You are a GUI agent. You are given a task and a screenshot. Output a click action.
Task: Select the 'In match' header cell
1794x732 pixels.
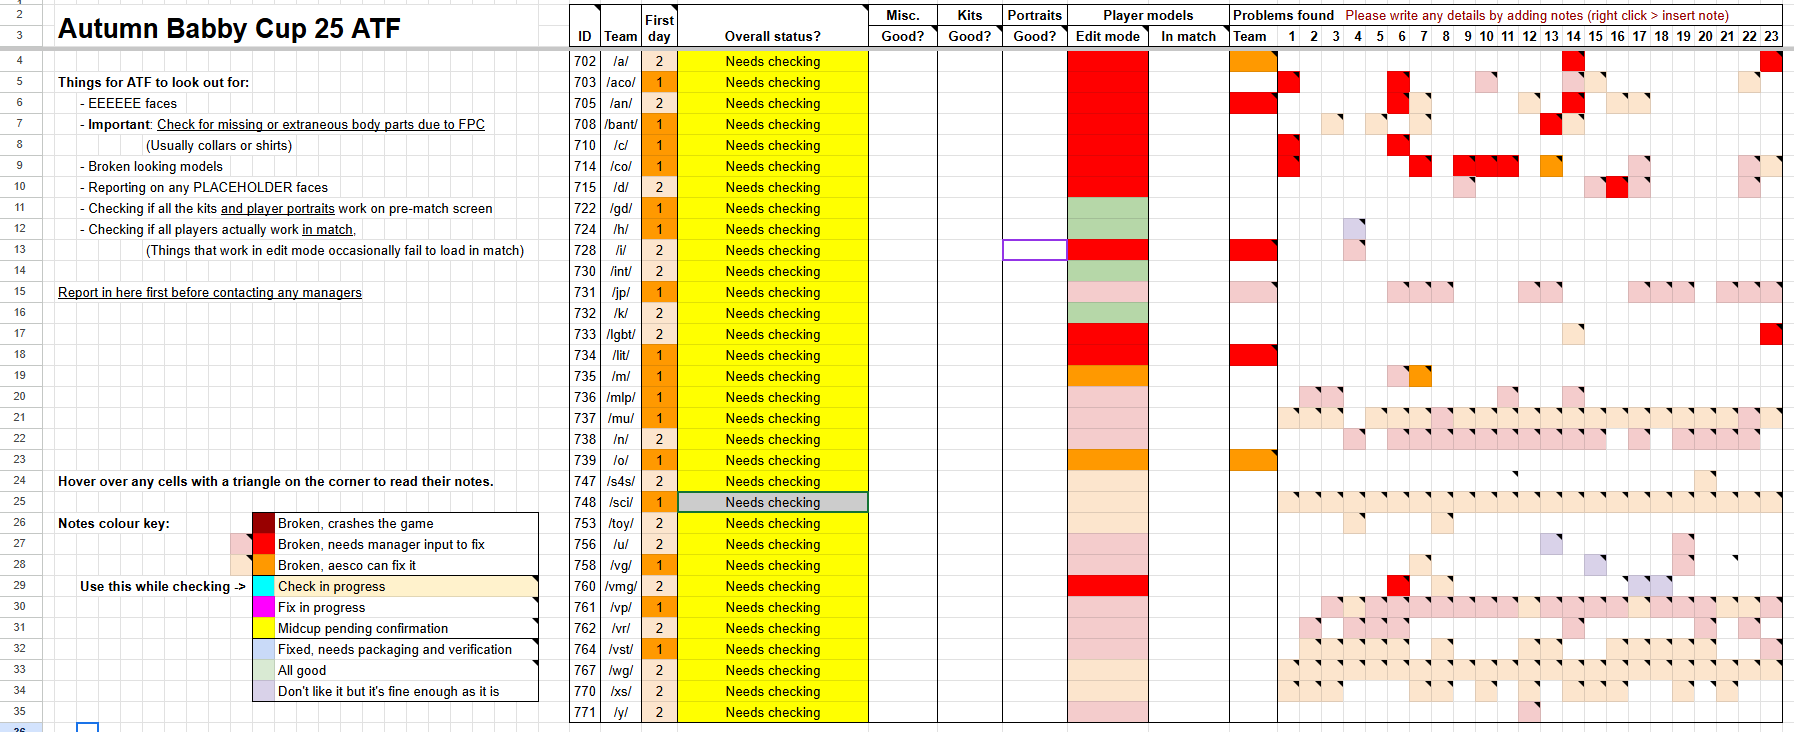tap(1189, 36)
